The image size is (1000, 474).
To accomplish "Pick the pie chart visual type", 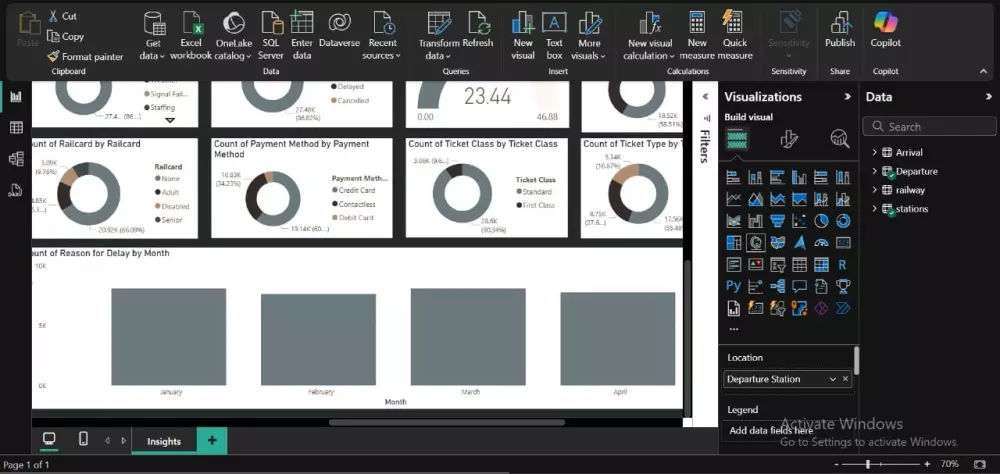I will click(x=821, y=221).
